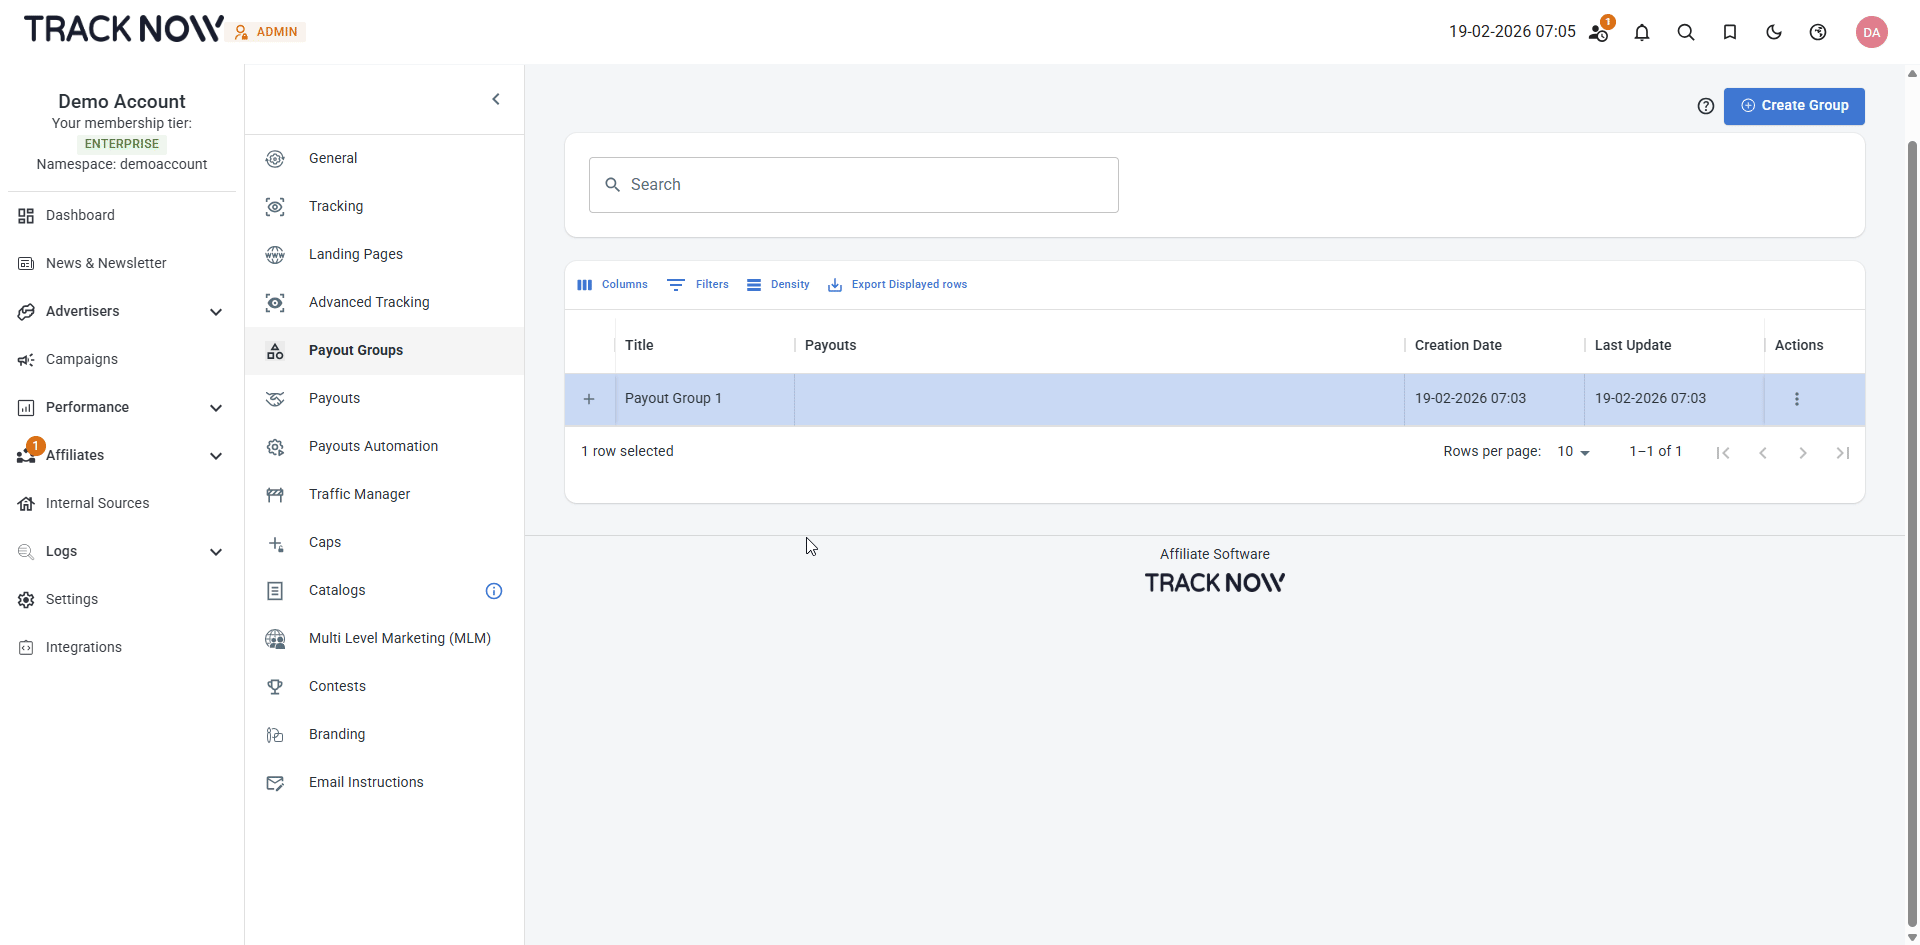Open the rows per page dropdown

1573,452
